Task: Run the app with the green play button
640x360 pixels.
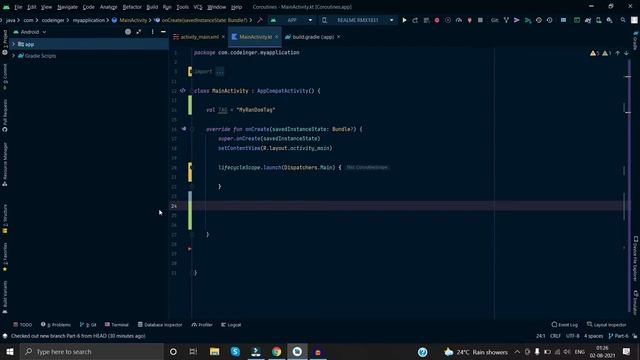Action: point(404,20)
